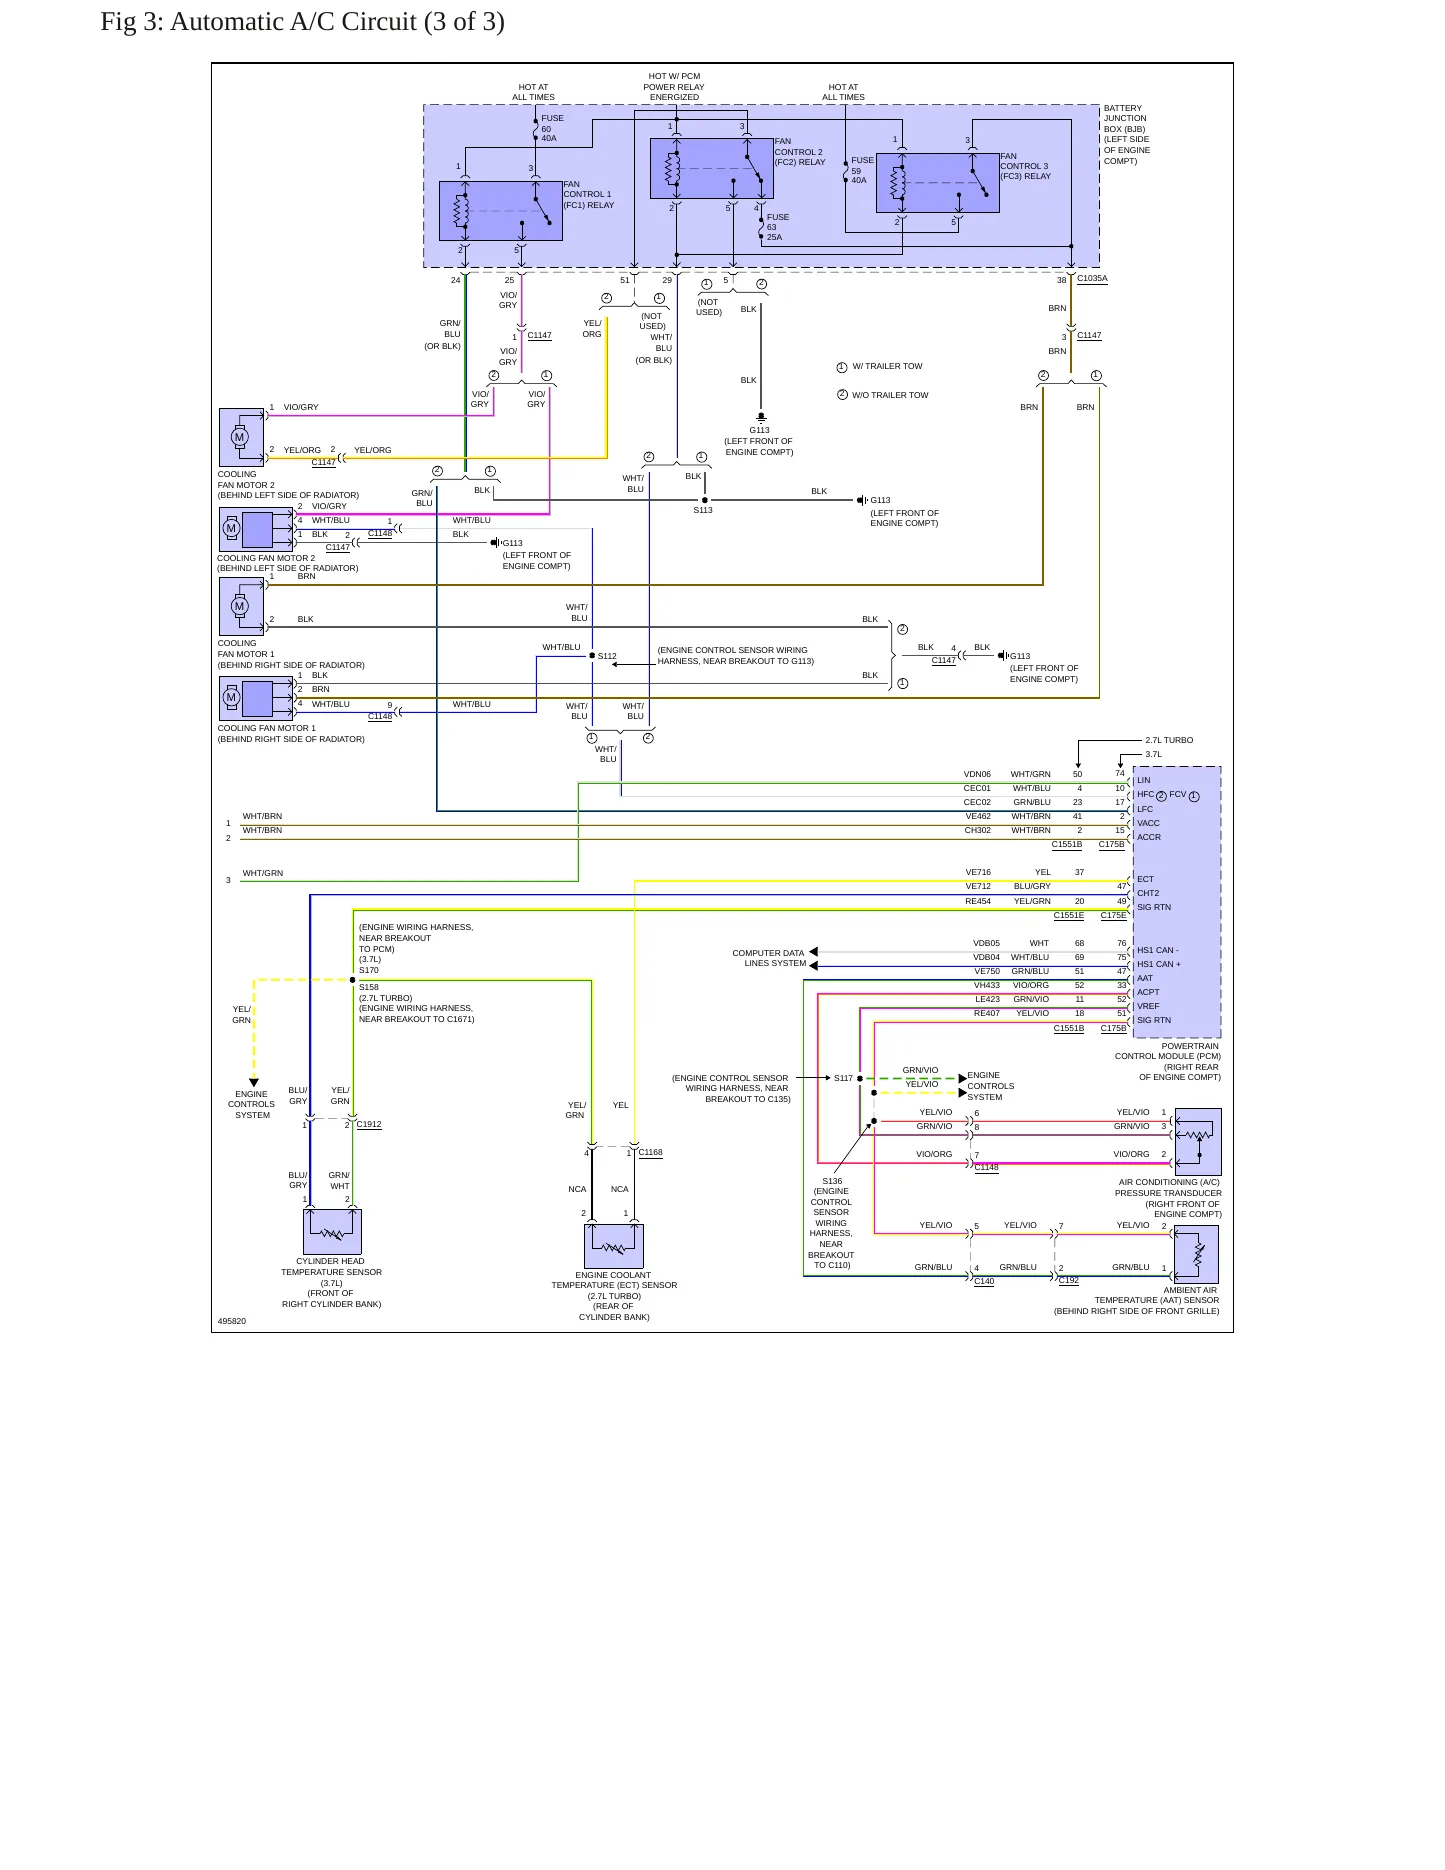Viewport: 1445px width, 1870px height.
Task: Click the Fuse 63 25A label
Action: [777, 227]
